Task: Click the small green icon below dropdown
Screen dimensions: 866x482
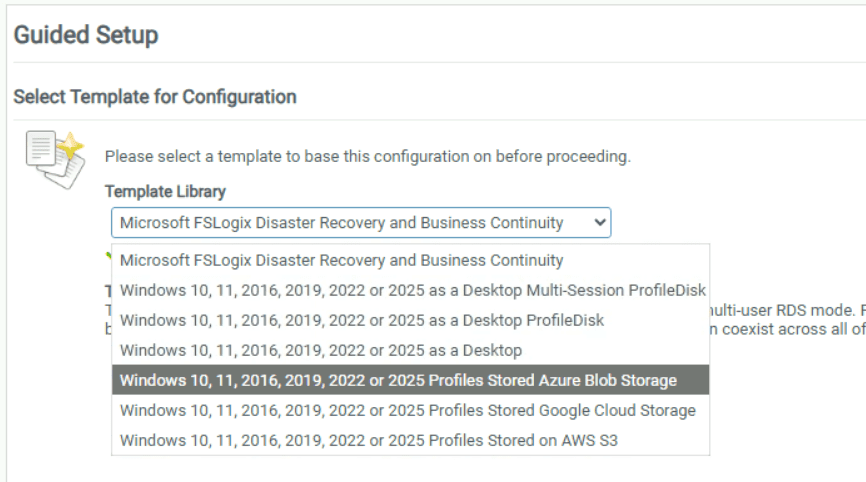Action: pos(108,255)
